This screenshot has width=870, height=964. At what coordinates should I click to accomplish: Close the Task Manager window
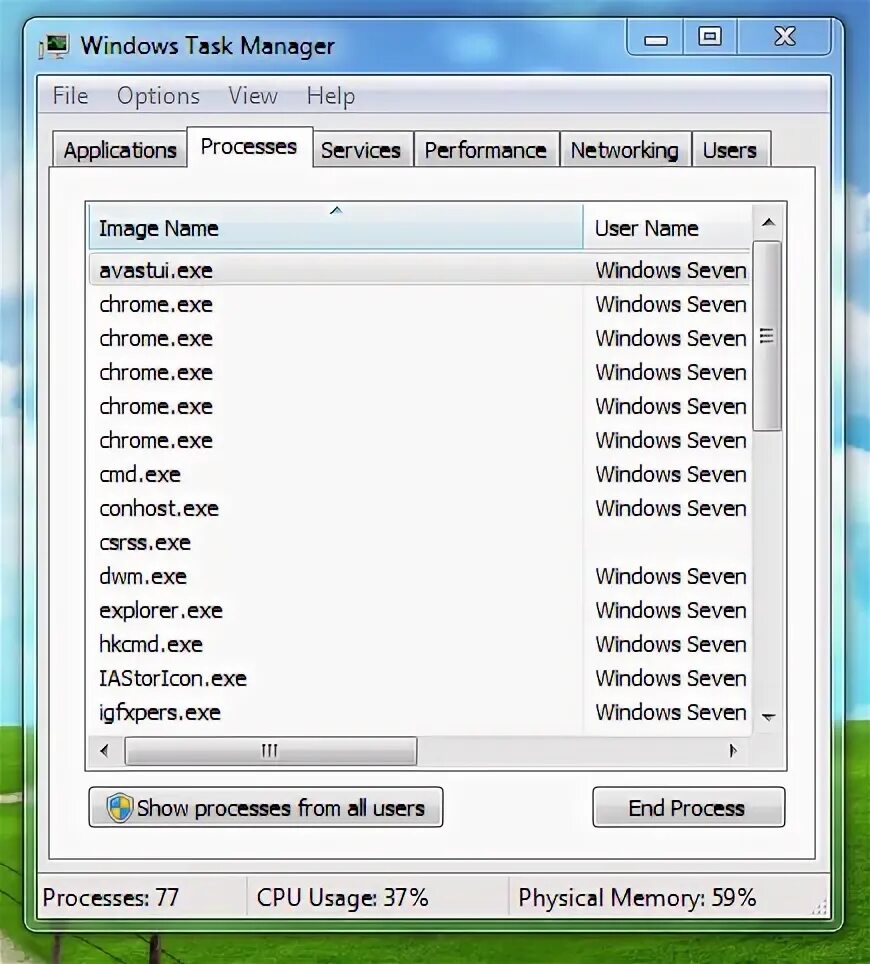coord(784,37)
